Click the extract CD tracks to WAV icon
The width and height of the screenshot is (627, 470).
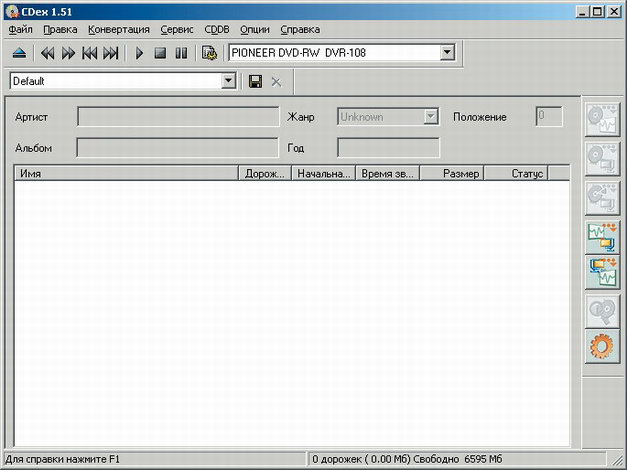[601, 117]
